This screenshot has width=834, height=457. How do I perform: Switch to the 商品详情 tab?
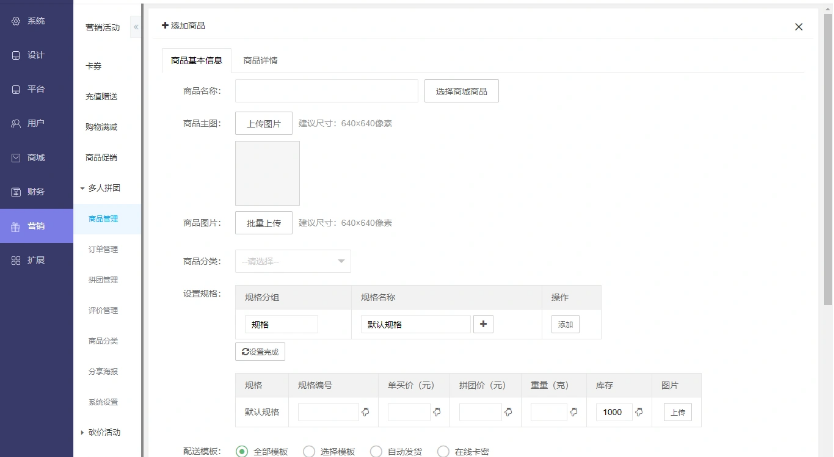pyautogui.click(x=260, y=60)
